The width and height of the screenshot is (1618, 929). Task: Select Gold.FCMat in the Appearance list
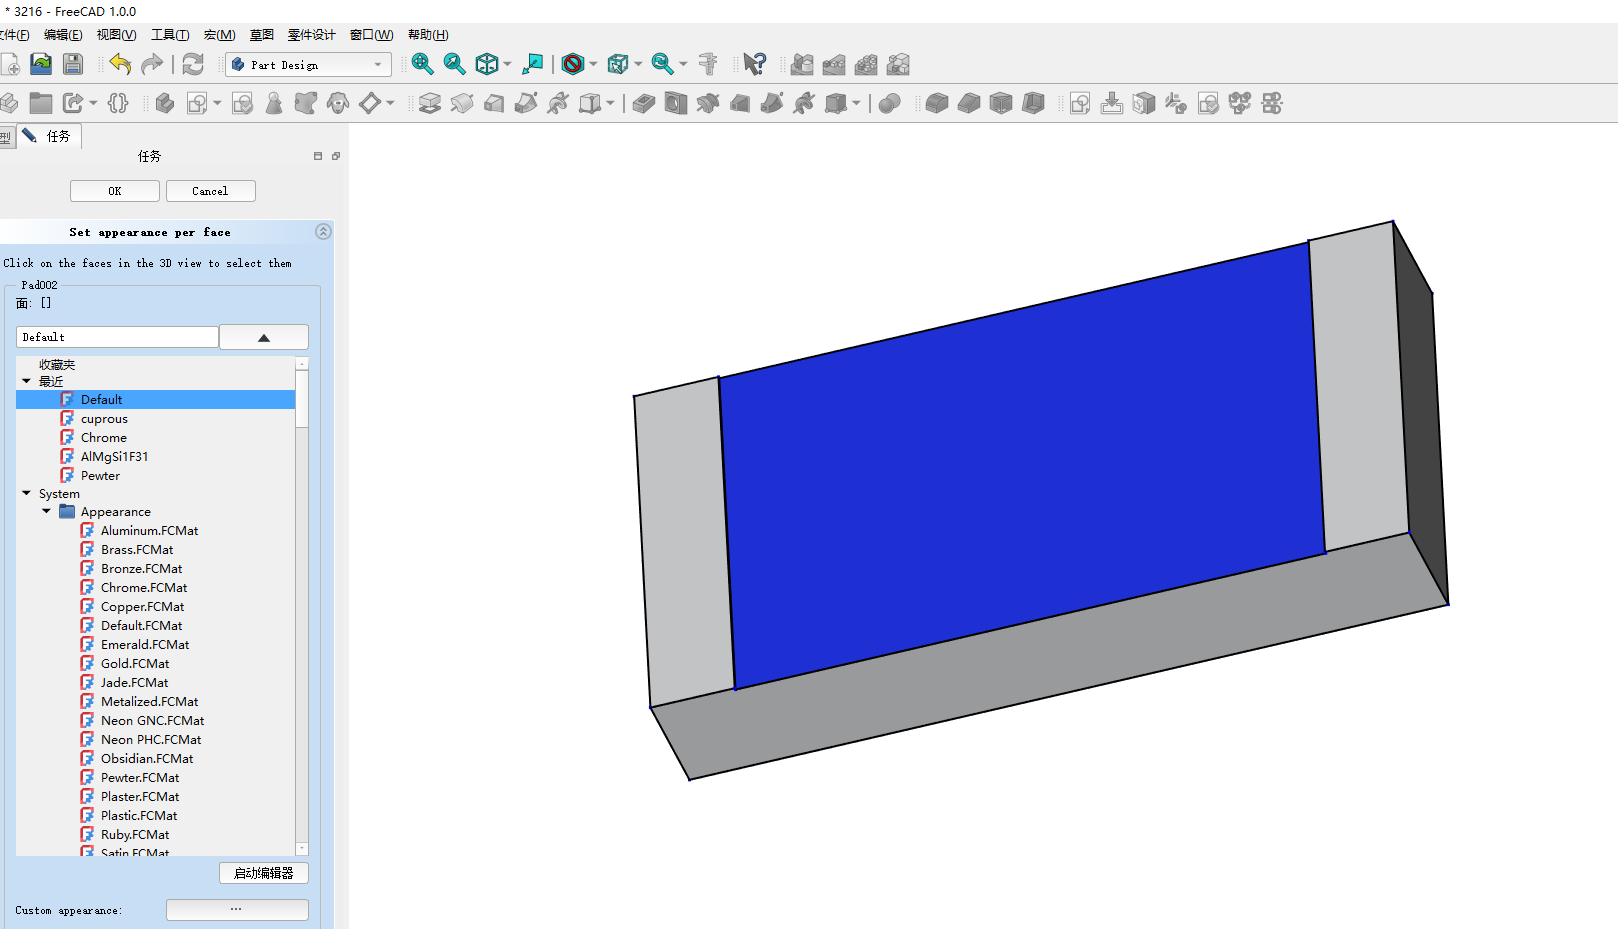(x=135, y=664)
